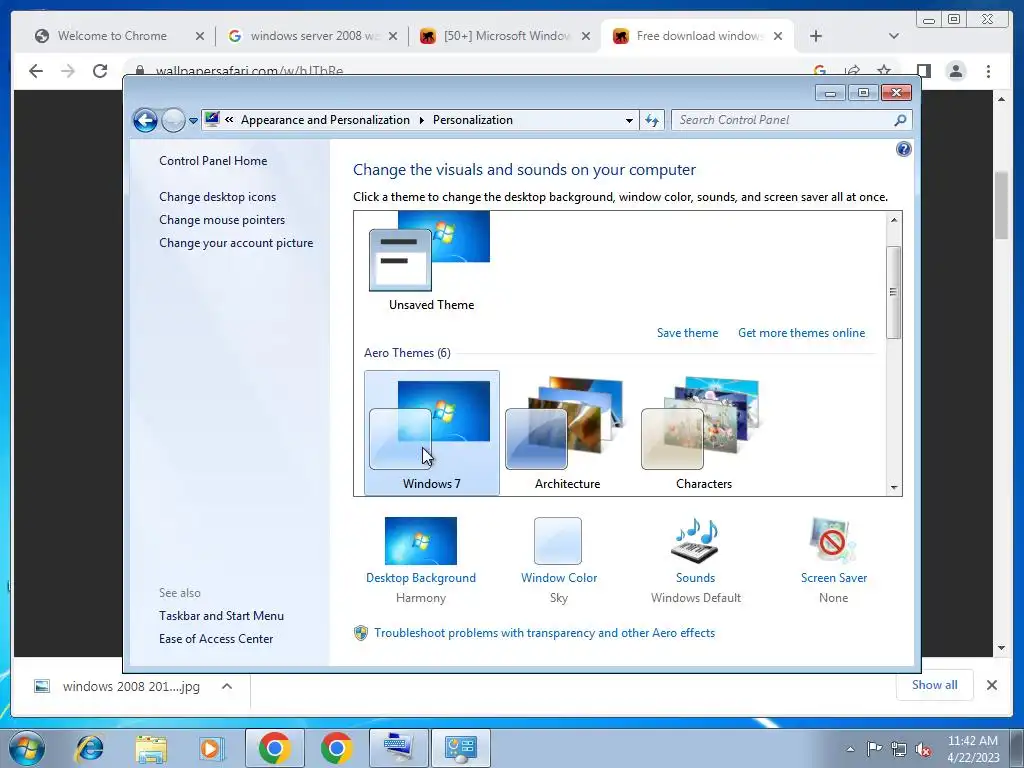Click the Control Panel back arrow button

coord(145,120)
